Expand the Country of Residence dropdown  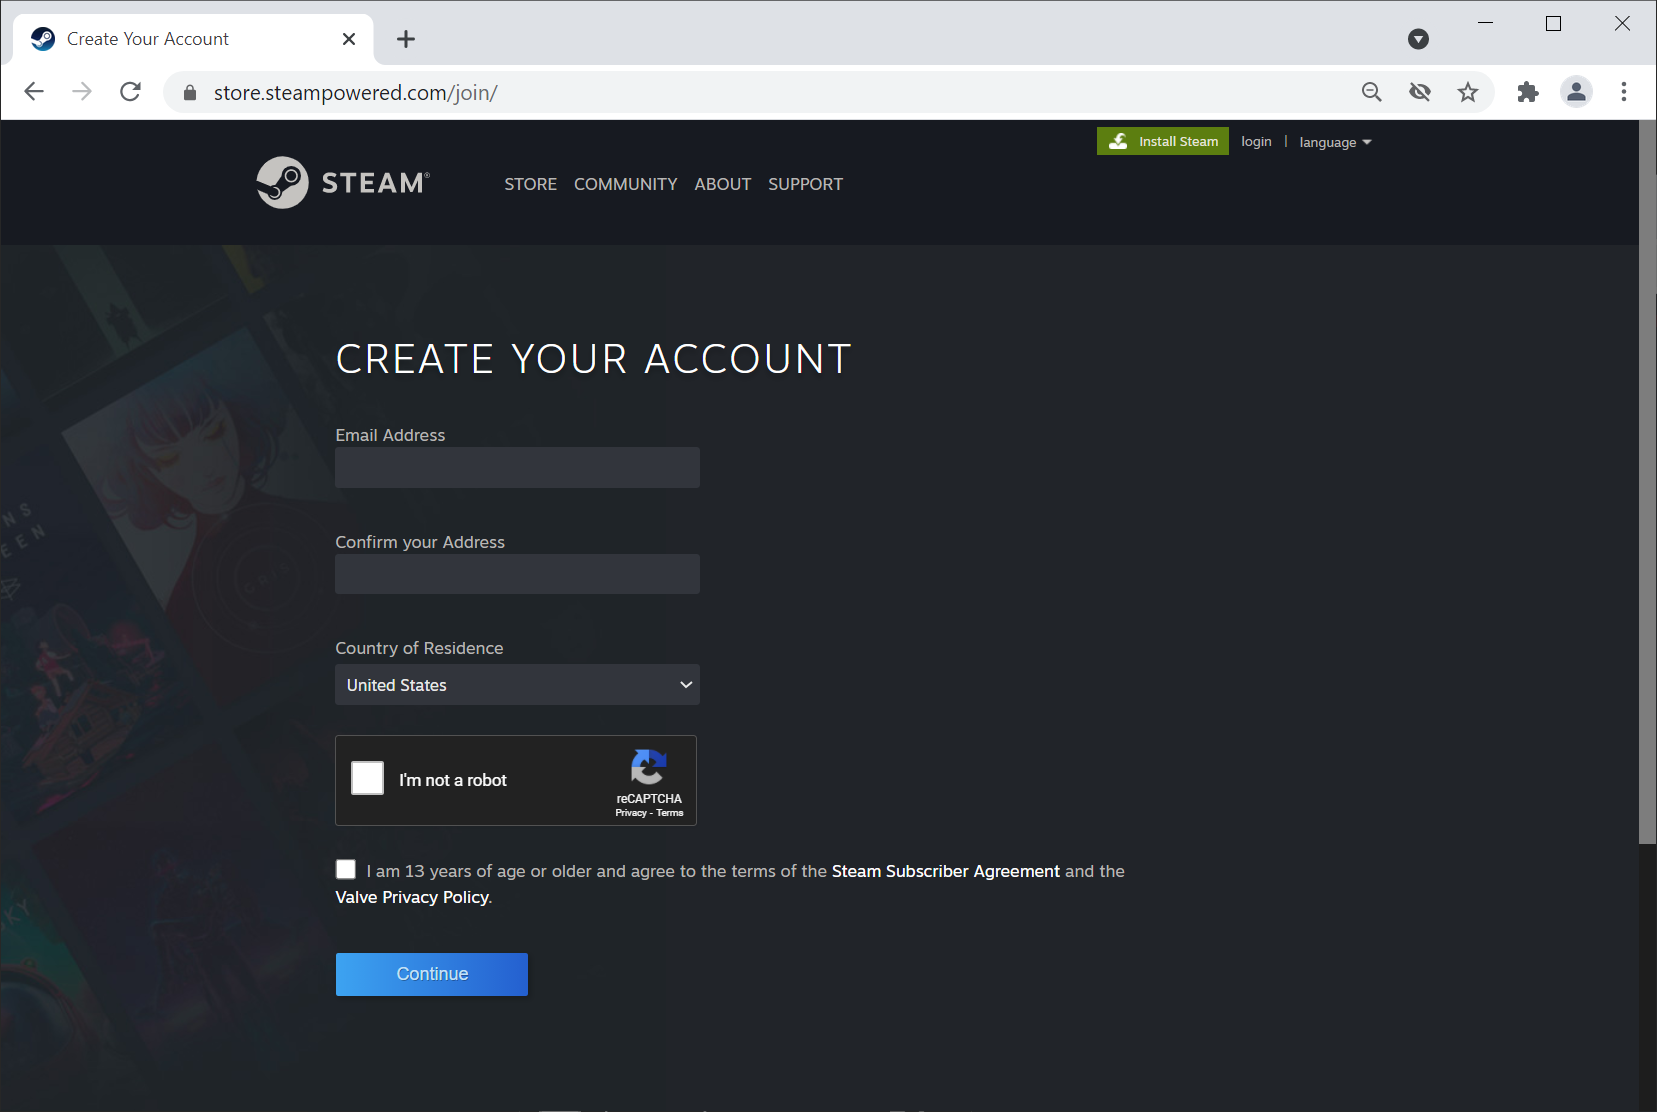point(517,685)
